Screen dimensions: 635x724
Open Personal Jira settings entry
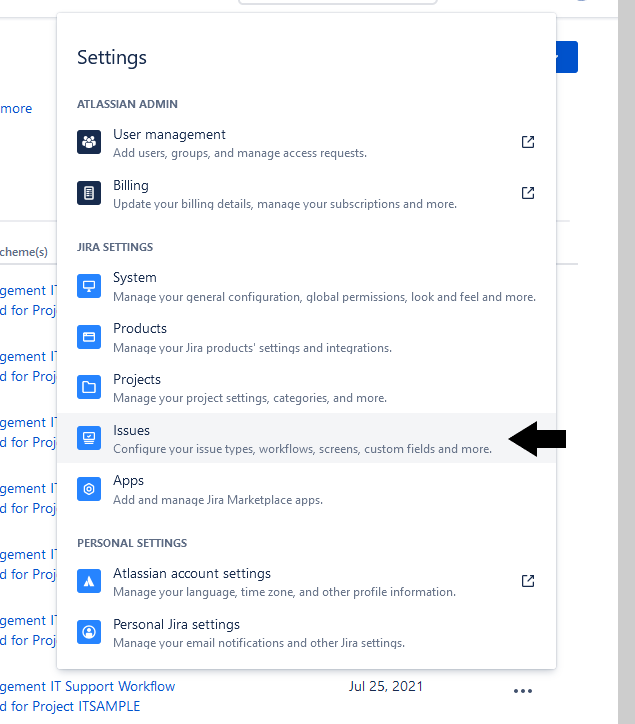(x=307, y=633)
